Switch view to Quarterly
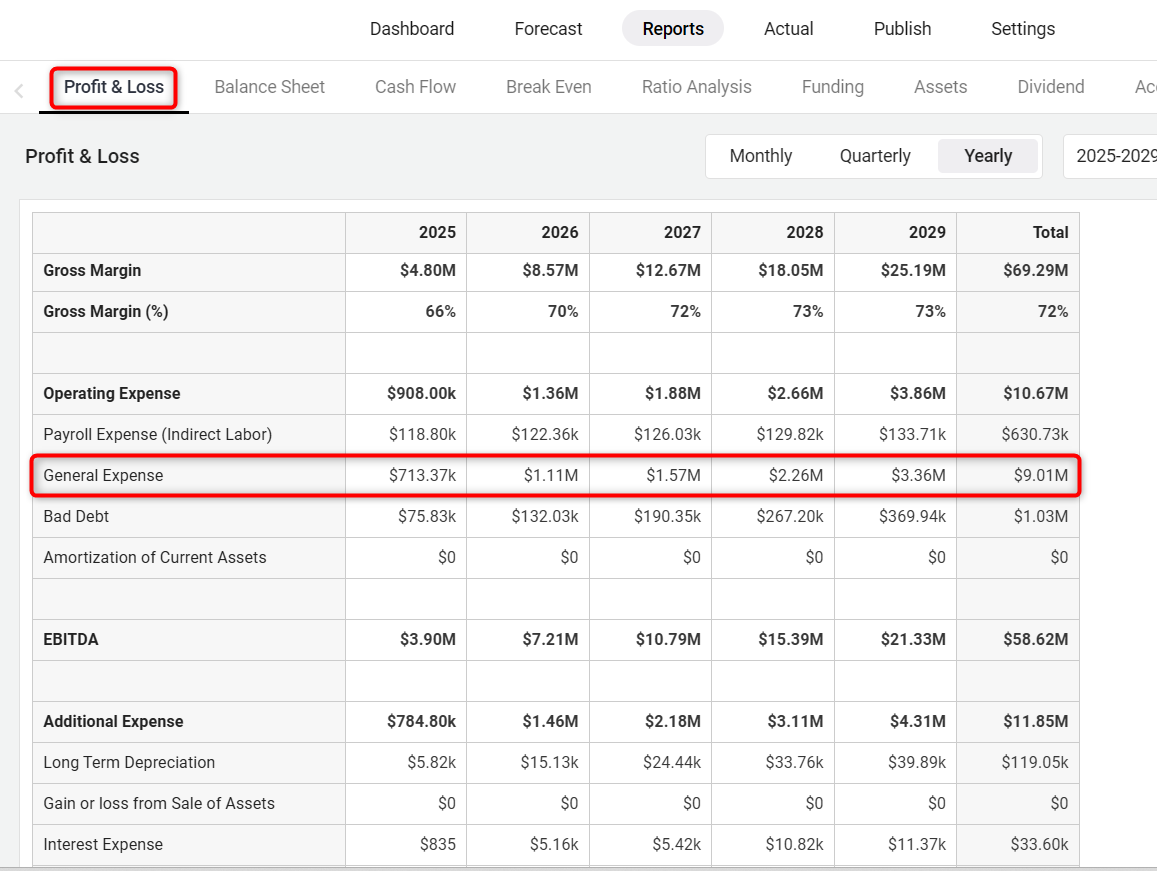This screenshot has height=871, width=1157. coord(875,156)
